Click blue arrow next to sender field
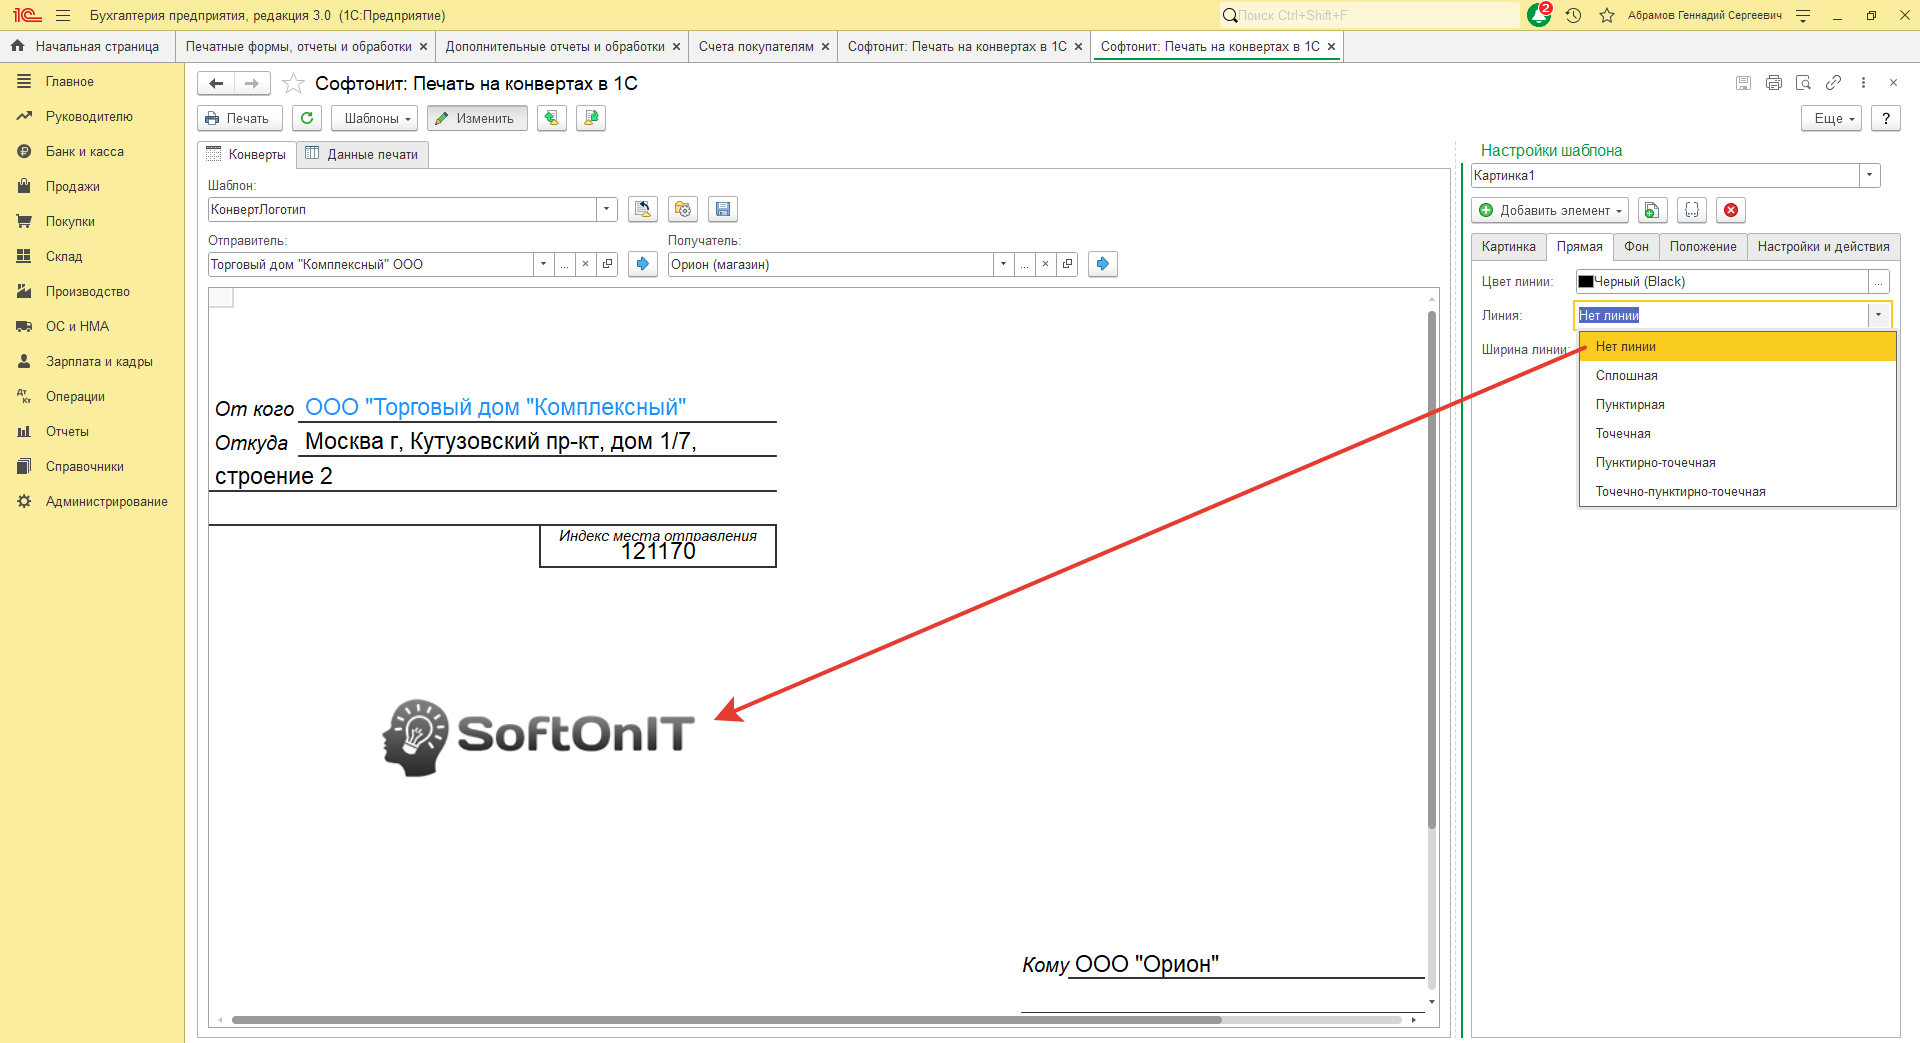Image resolution: width=1920 pixels, height=1043 pixels. 643,264
